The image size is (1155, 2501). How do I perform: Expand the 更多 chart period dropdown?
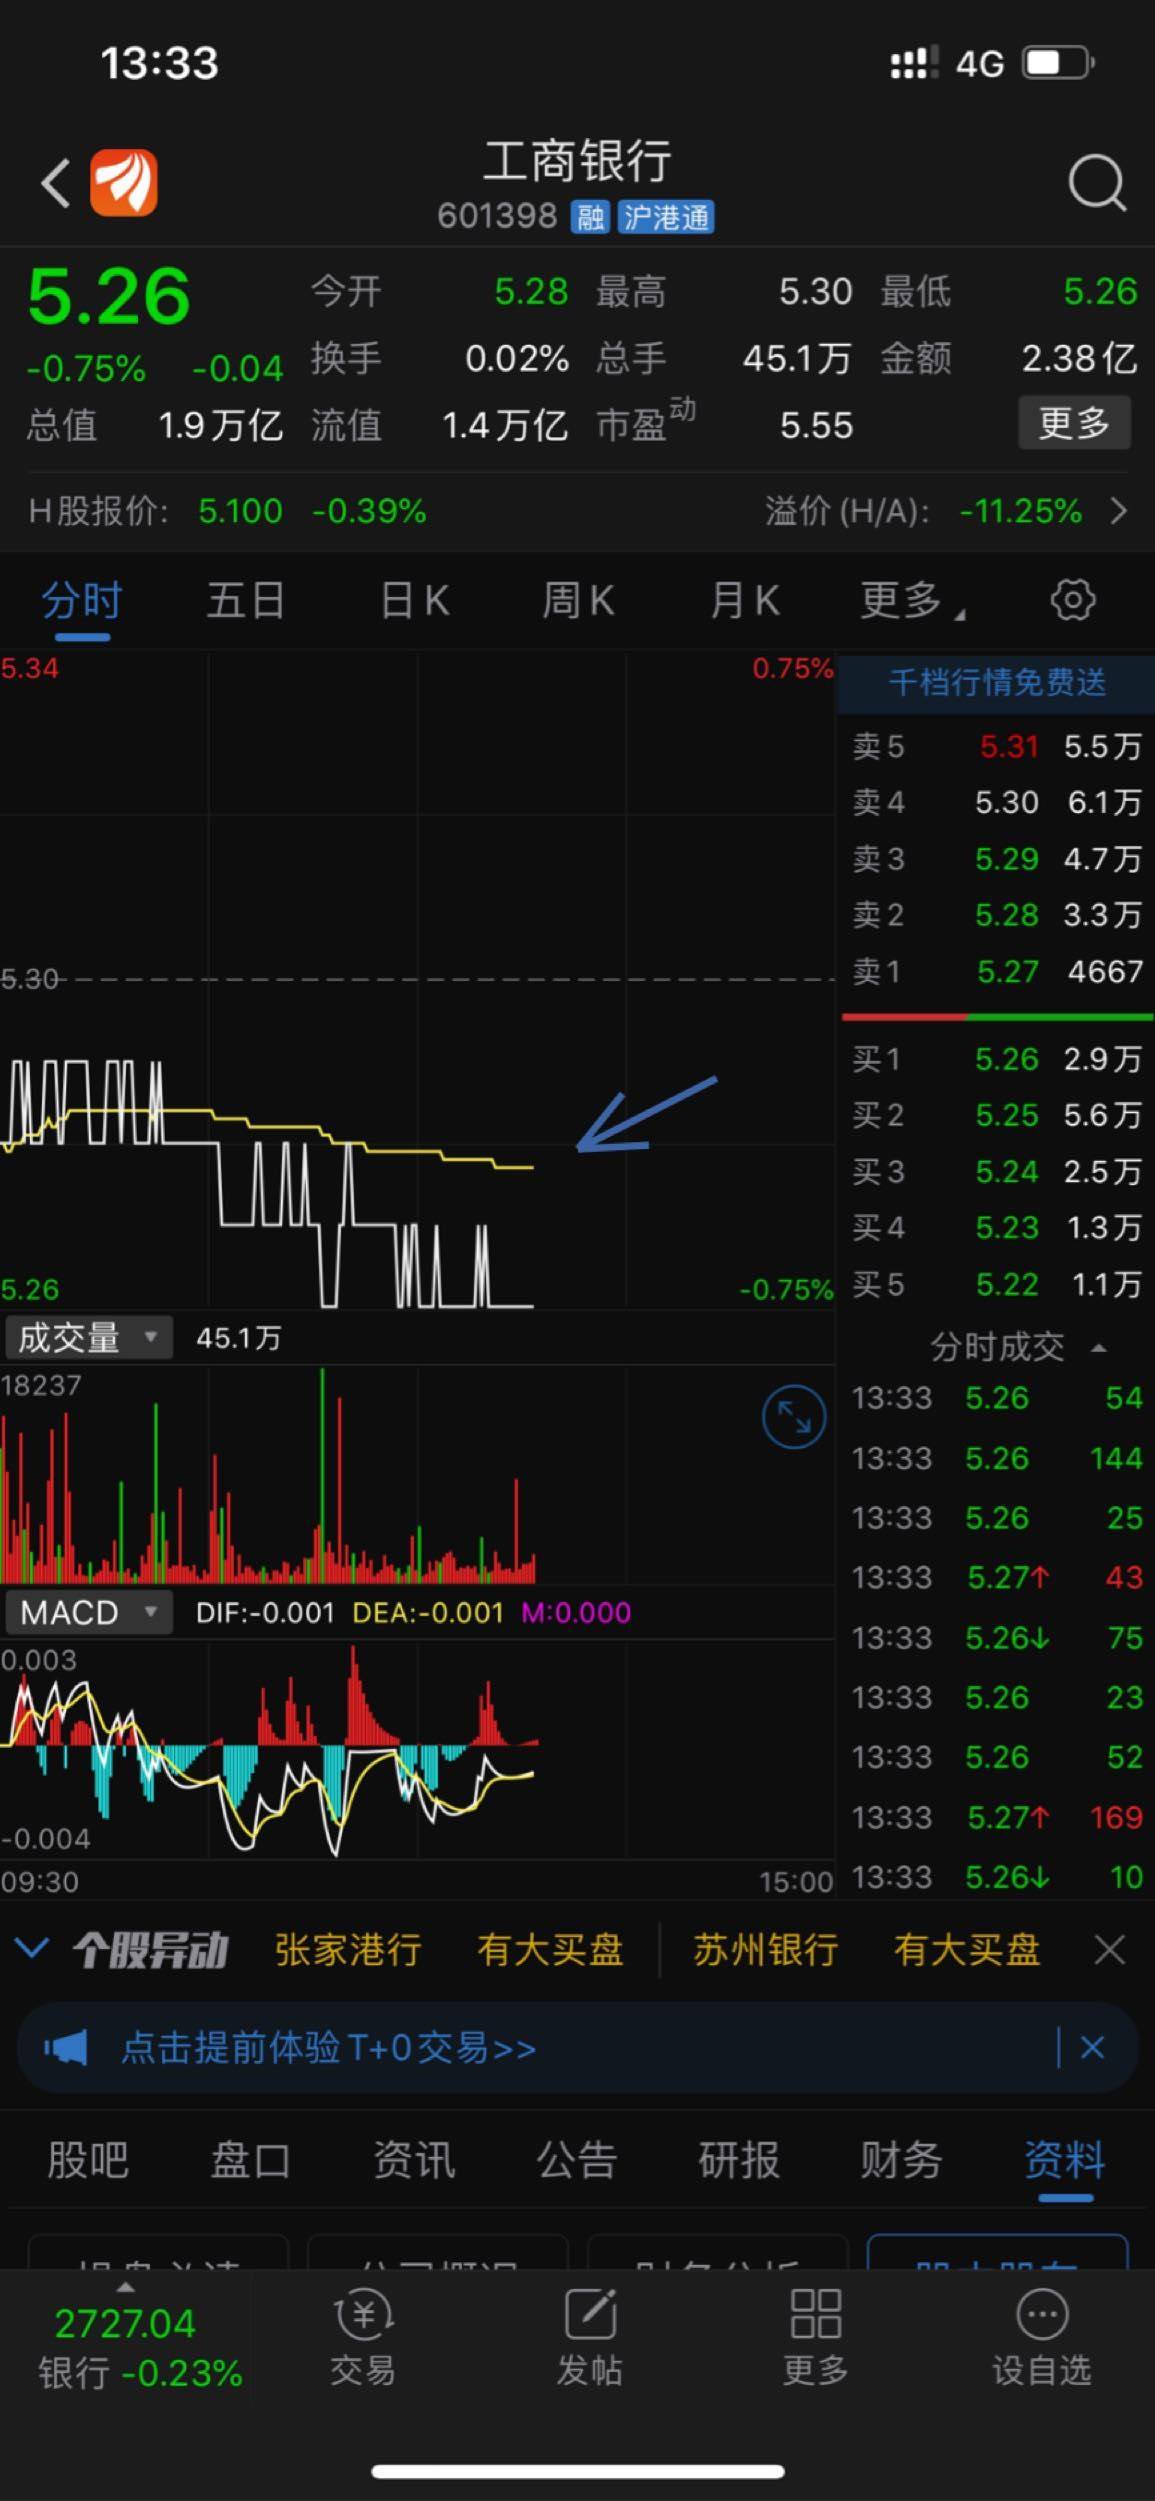tap(910, 601)
